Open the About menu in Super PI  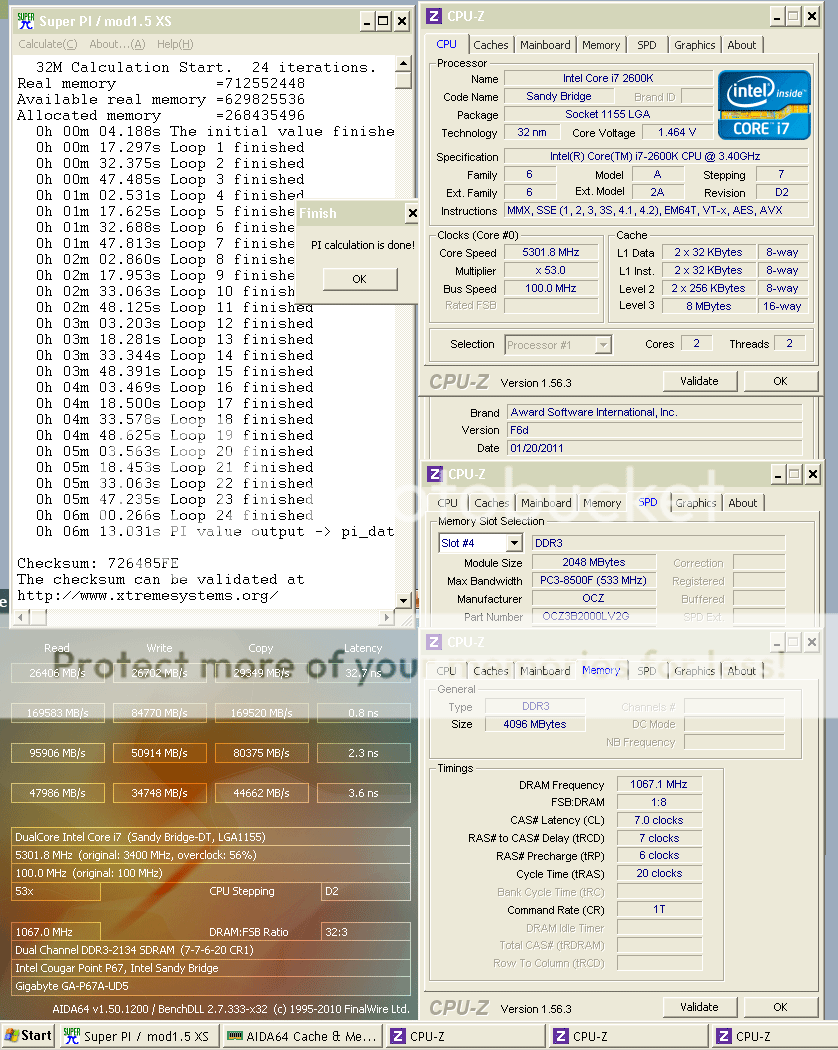tap(117, 44)
